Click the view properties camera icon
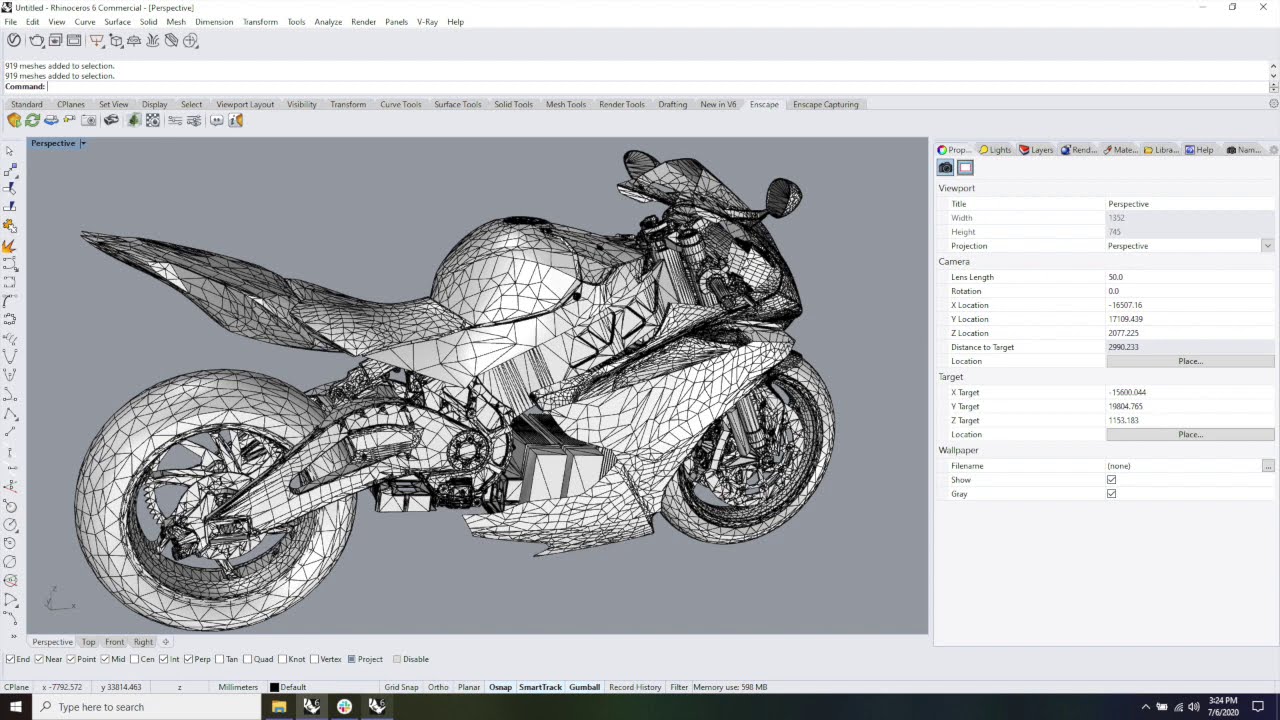The width and height of the screenshot is (1280, 720). (x=945, y=167)
